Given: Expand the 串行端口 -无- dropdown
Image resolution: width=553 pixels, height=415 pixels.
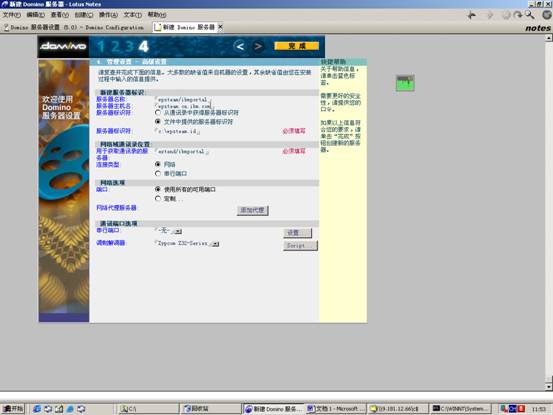Looking at the screenshot, I should (x=178, y=231).
